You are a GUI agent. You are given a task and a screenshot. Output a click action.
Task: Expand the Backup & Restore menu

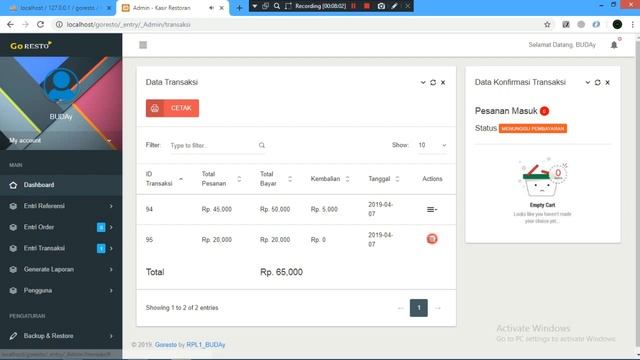click(61, 336)
